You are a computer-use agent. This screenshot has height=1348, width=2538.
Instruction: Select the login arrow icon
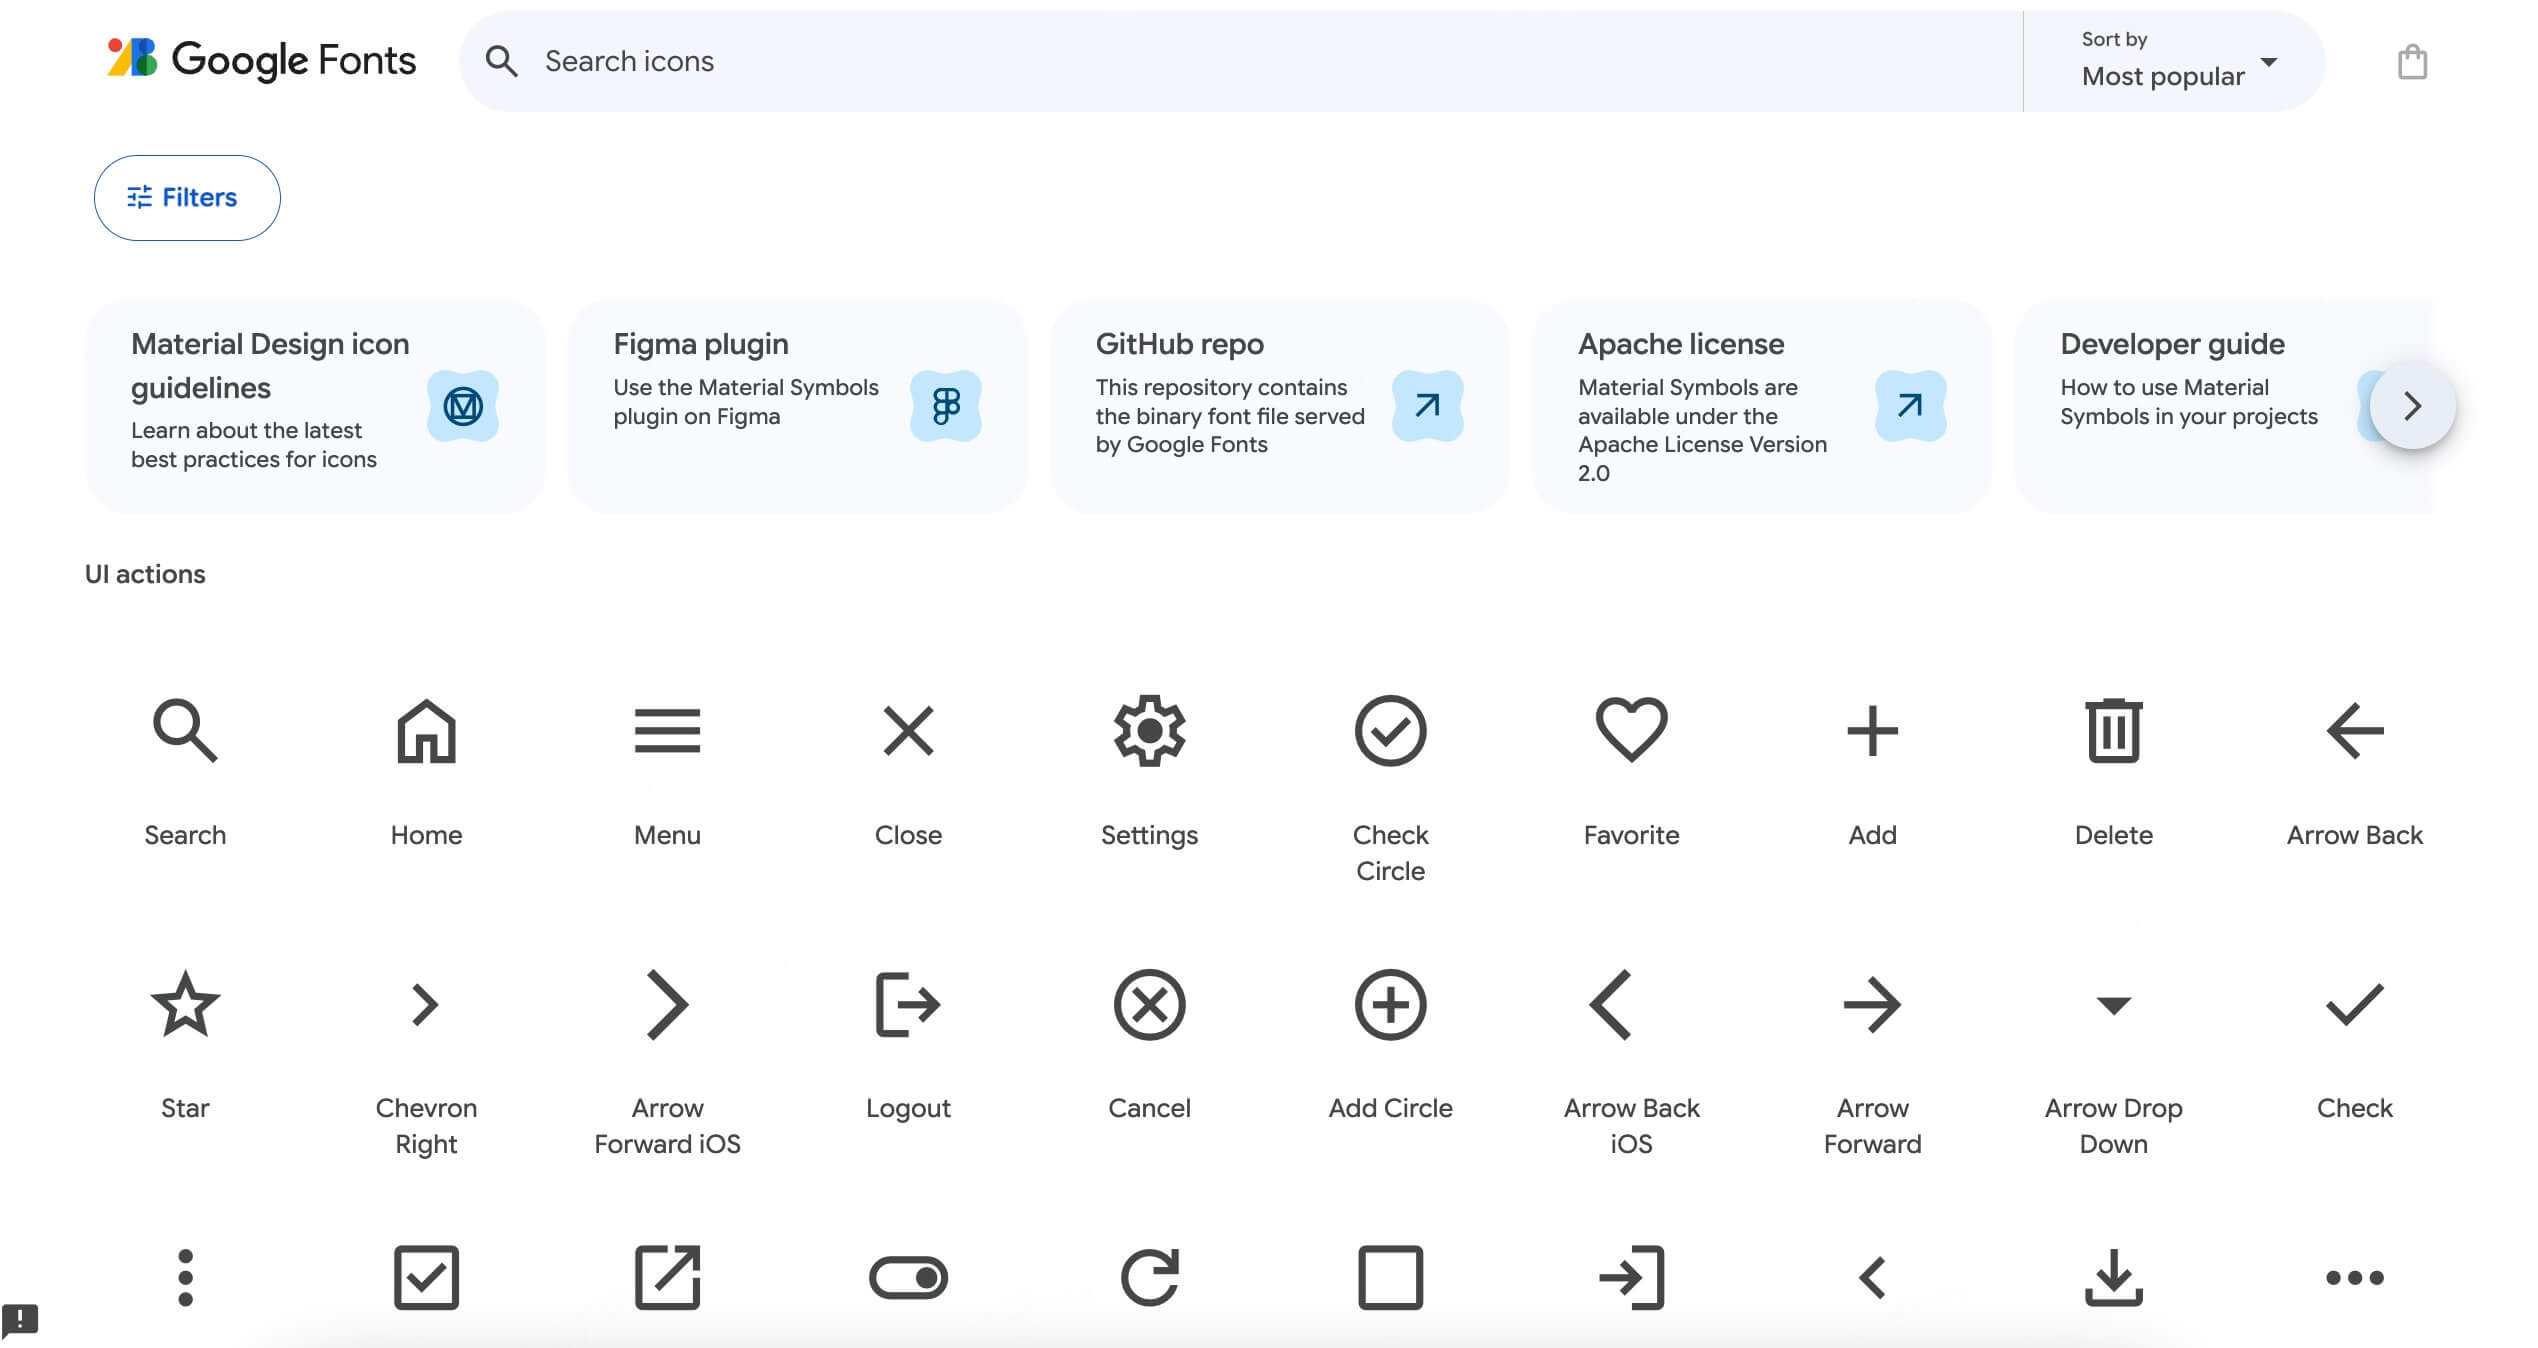(1631, 1277)
